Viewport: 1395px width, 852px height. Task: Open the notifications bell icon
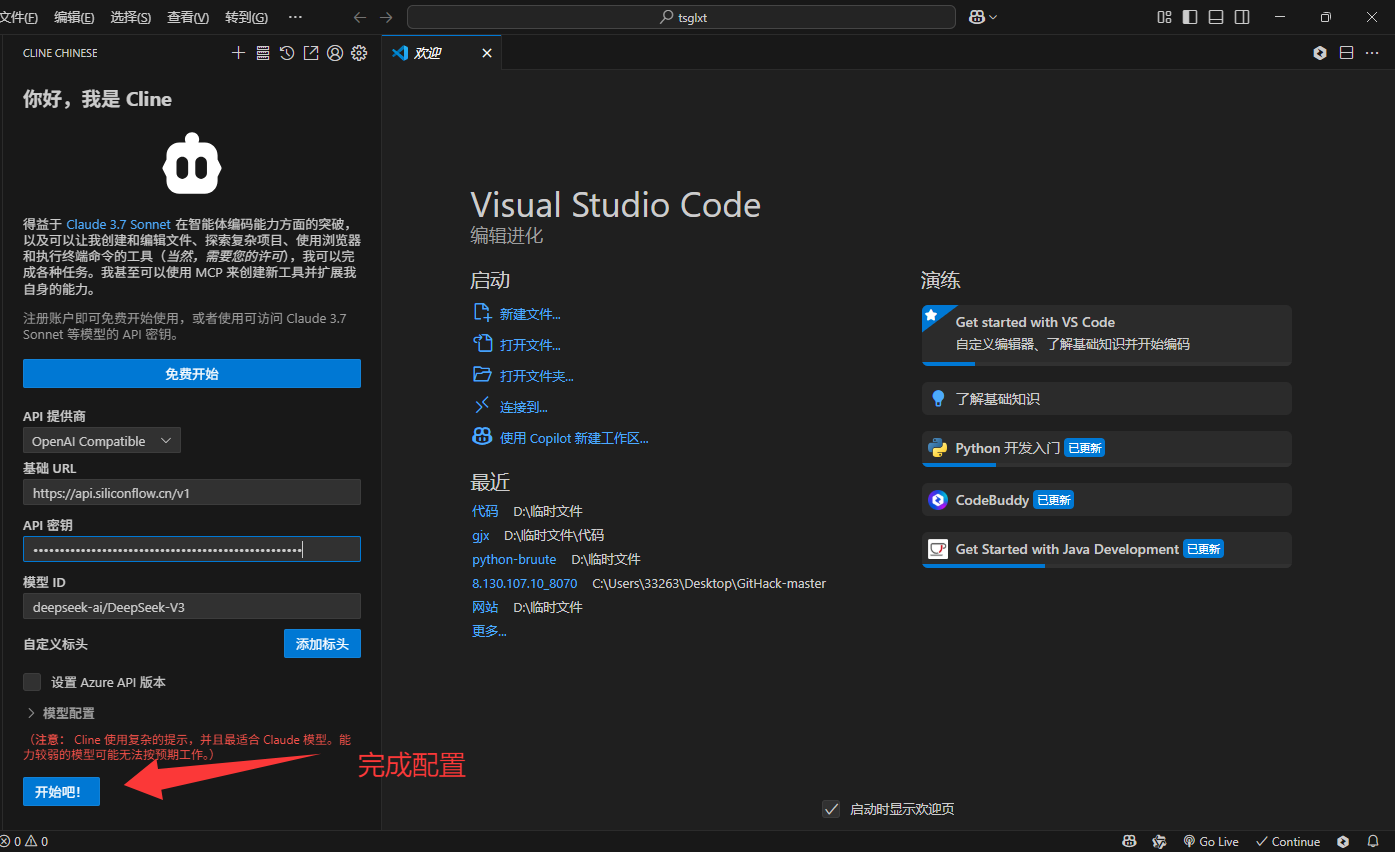point(1373,841)
